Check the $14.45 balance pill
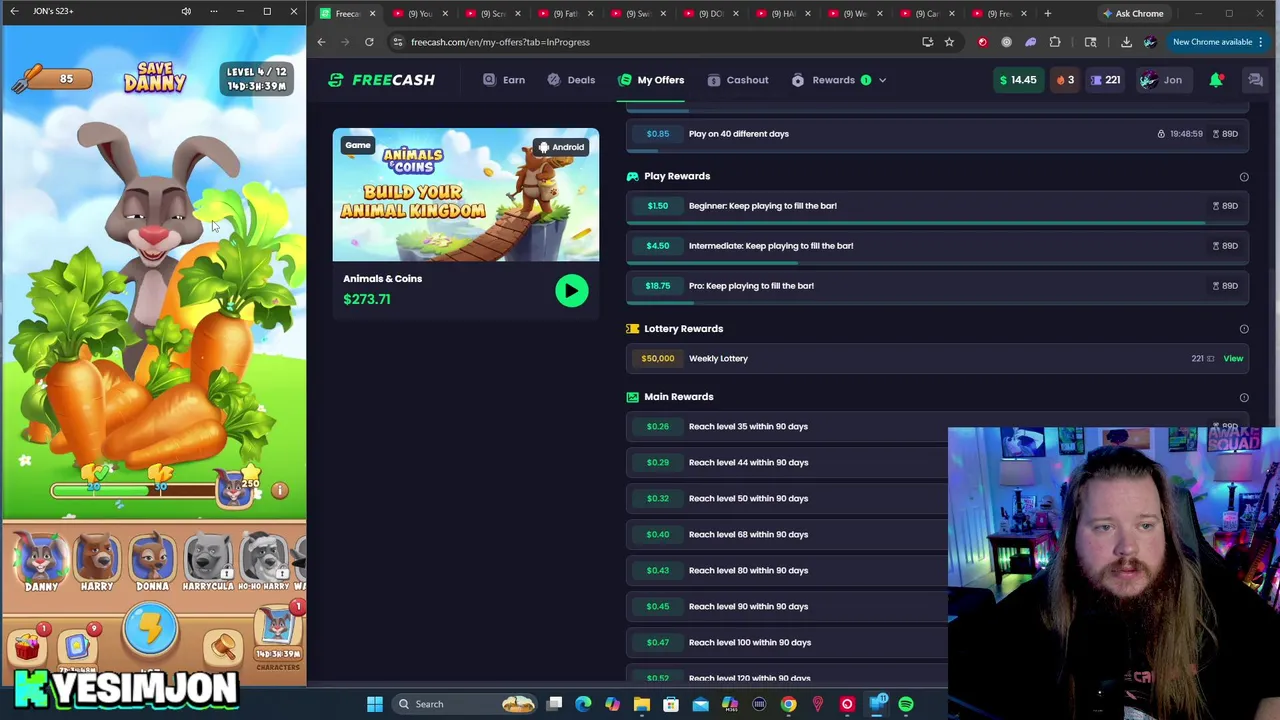This screenshot has height=720, width=1280. [1017, 80]
